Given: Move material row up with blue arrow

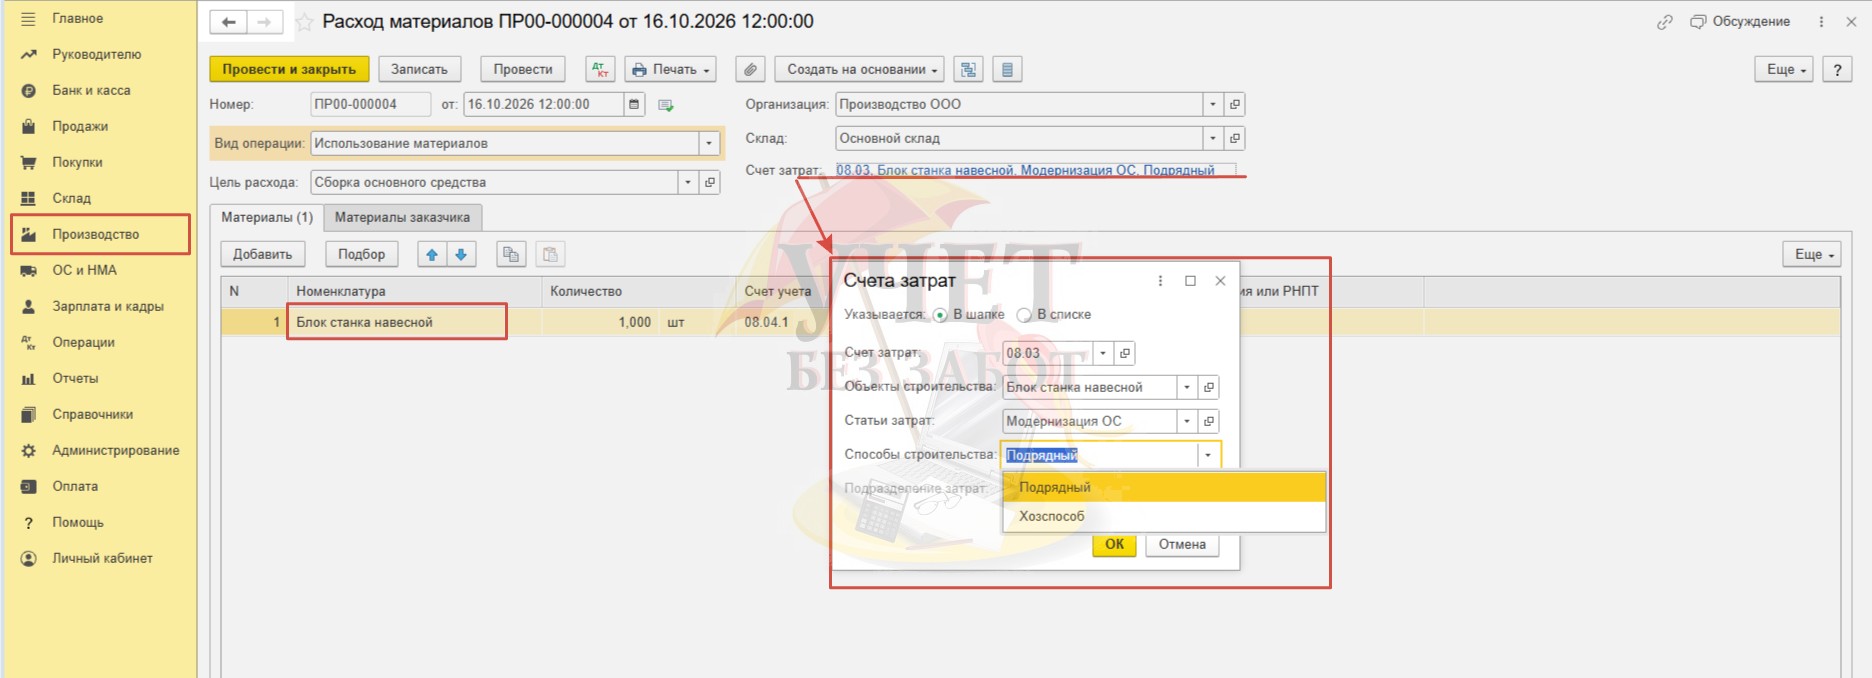Looking at the screenshot, I should (x=432, y=254).
